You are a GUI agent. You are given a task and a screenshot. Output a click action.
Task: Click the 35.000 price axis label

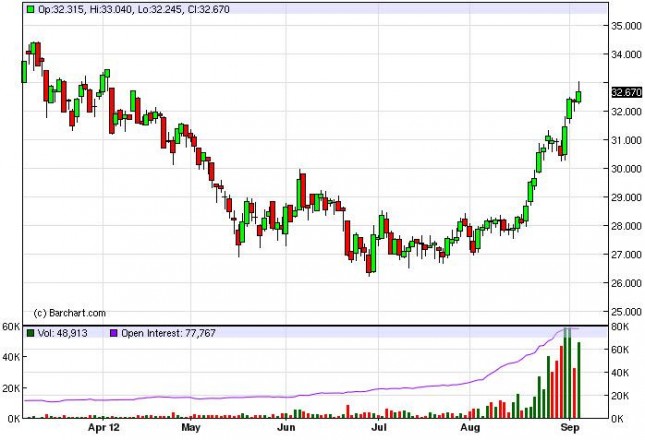pos(626,25)
